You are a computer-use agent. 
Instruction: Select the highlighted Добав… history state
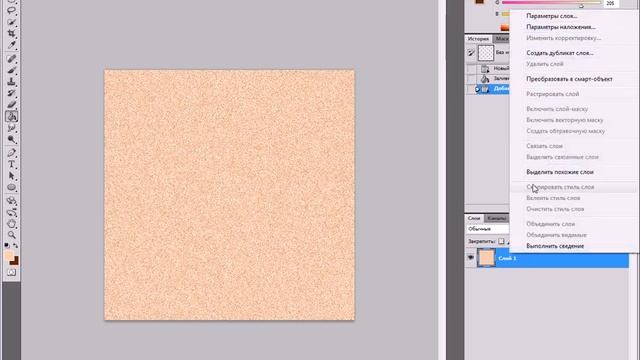(x=493, y=89)
